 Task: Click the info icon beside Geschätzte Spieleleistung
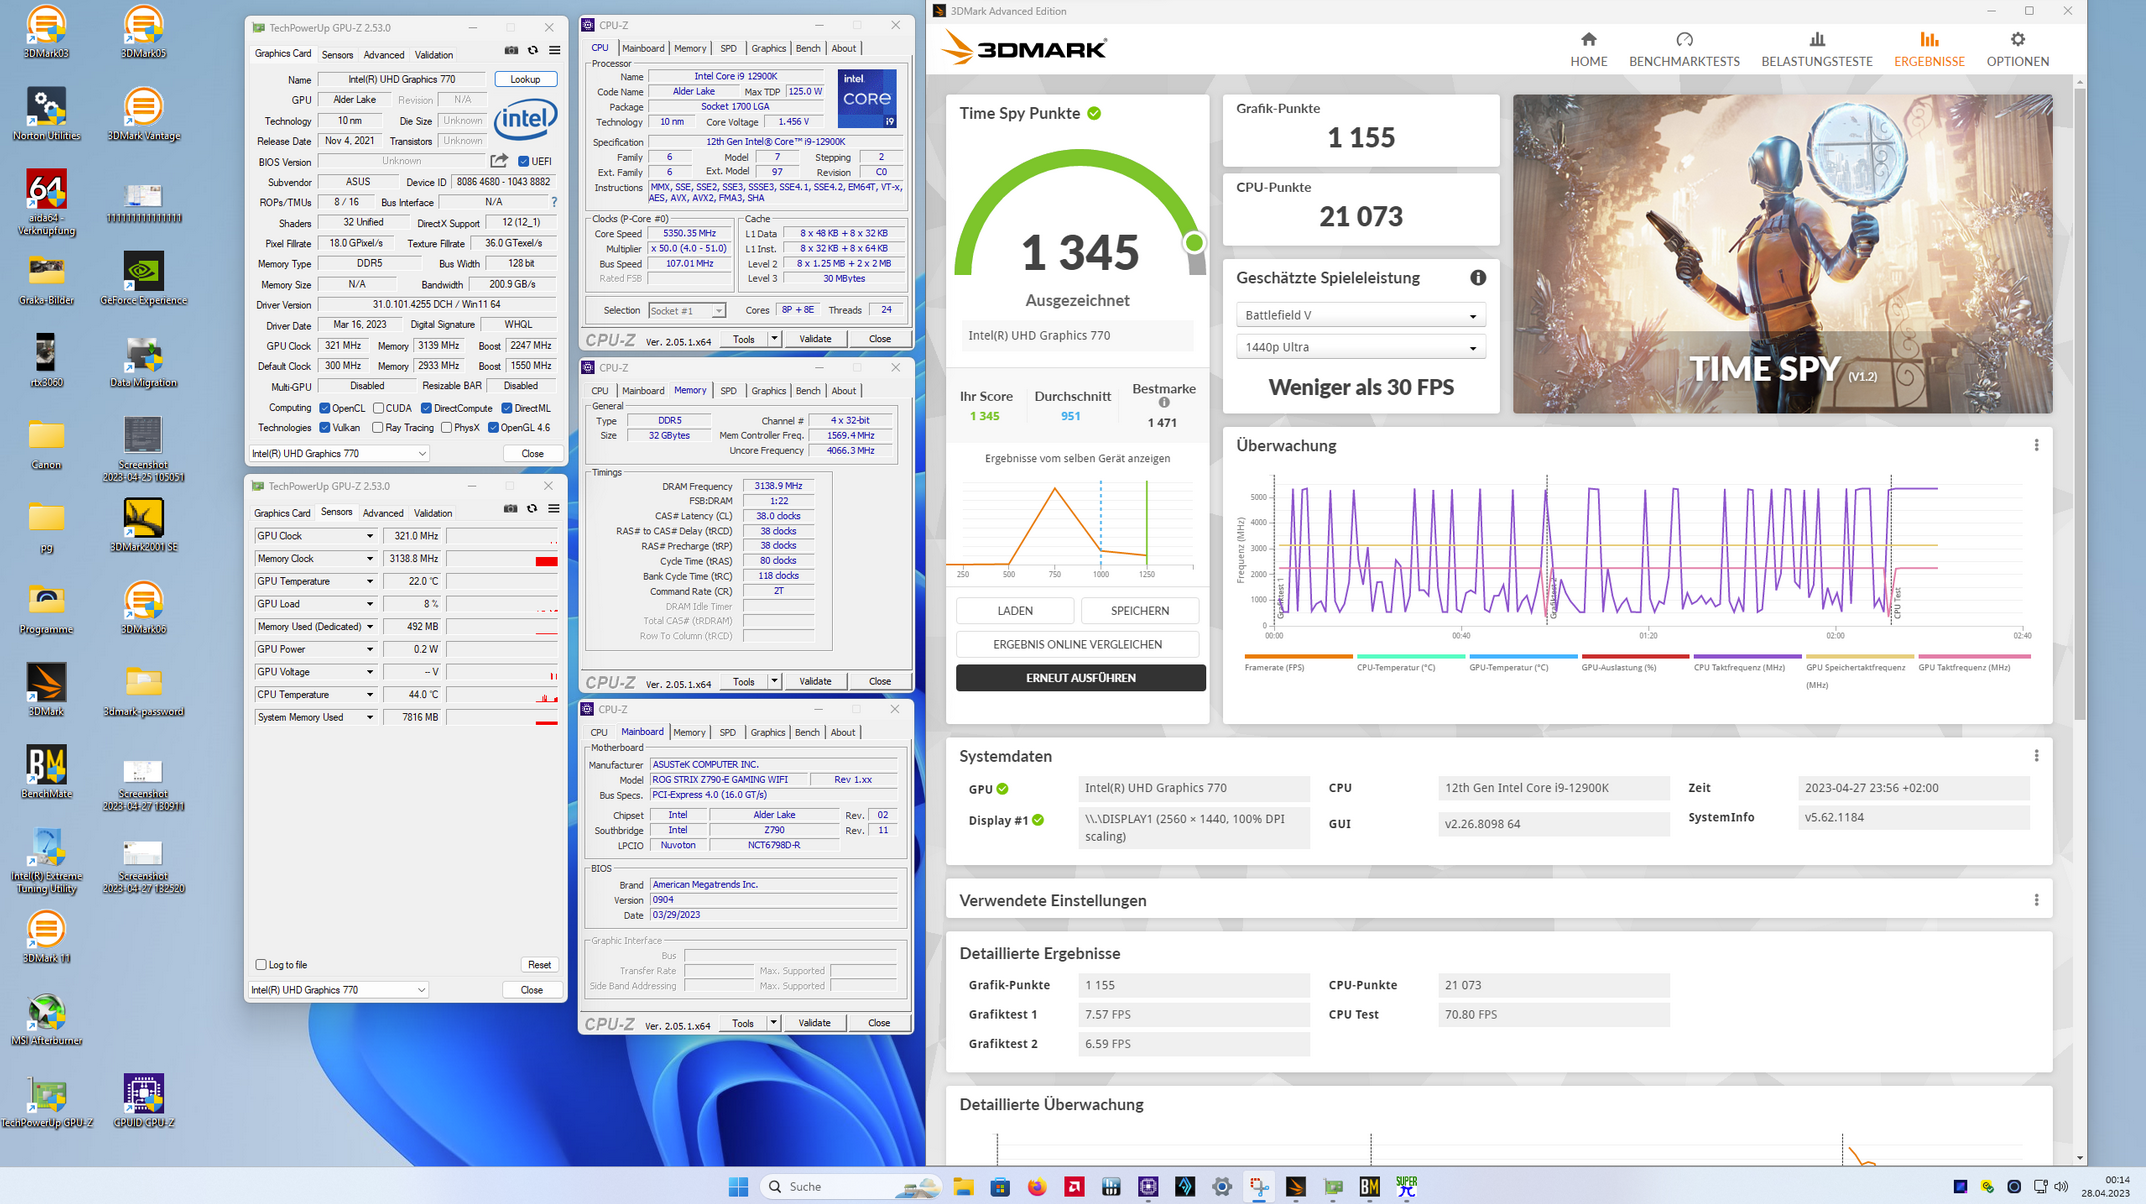pos(1477,278)
